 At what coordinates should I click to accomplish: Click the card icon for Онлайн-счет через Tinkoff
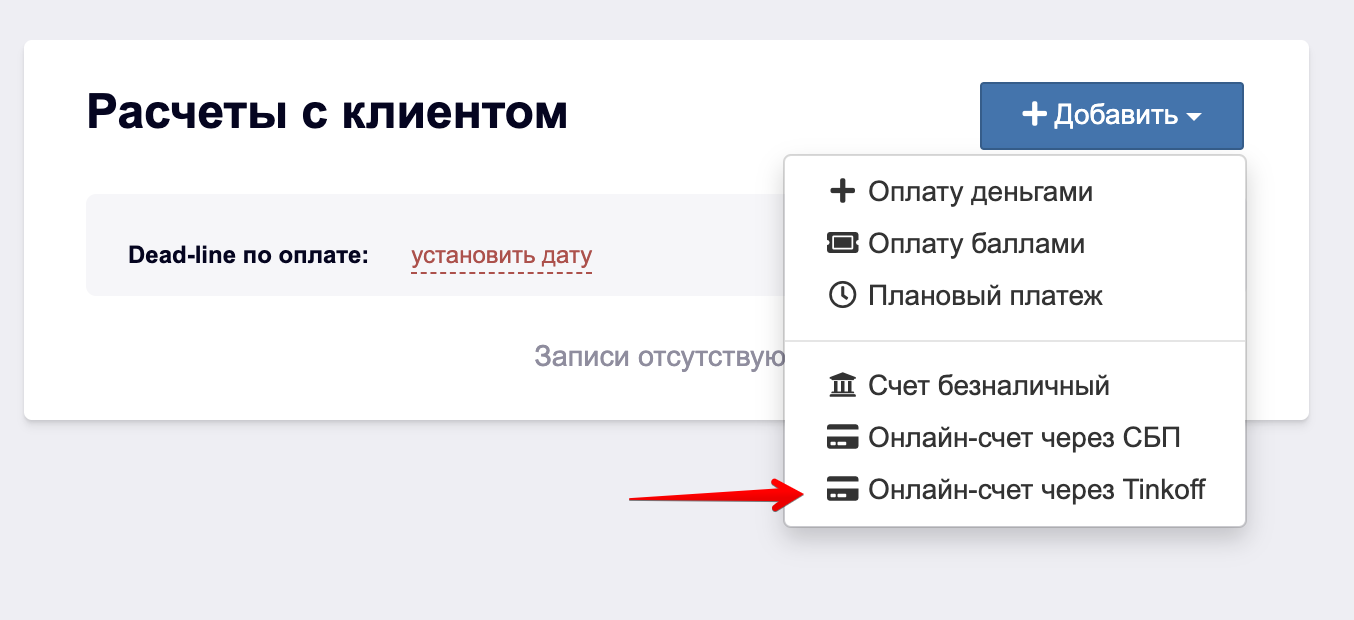pos(843,490)
